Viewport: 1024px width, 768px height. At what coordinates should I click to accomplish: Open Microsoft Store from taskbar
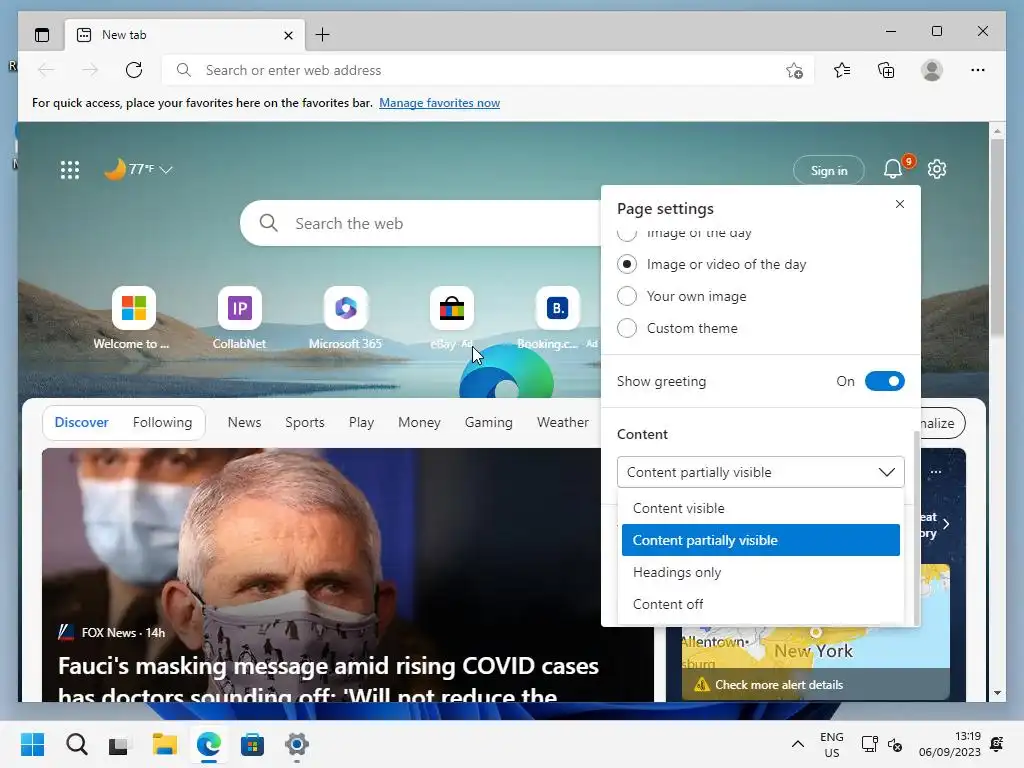252,744
